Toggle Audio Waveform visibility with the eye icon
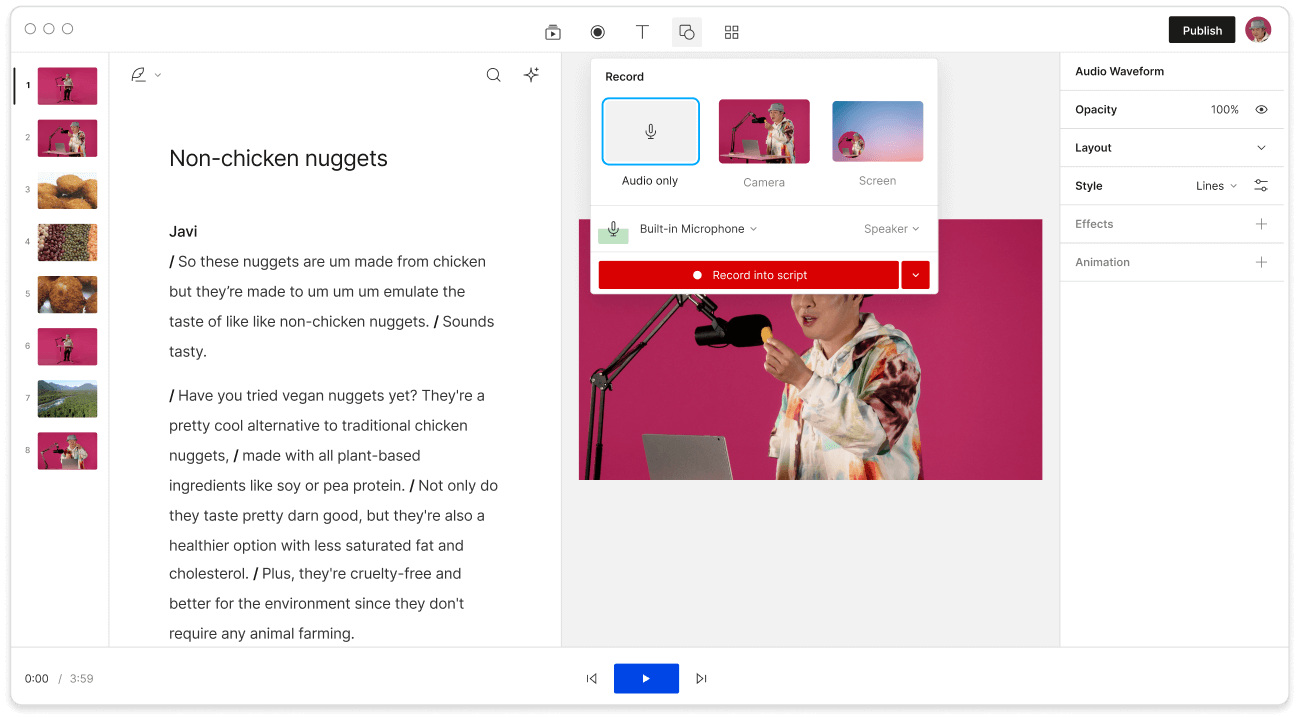The height and width of the screenshot is (717, 1297). pyautogui.click(x=1260, y=109)
